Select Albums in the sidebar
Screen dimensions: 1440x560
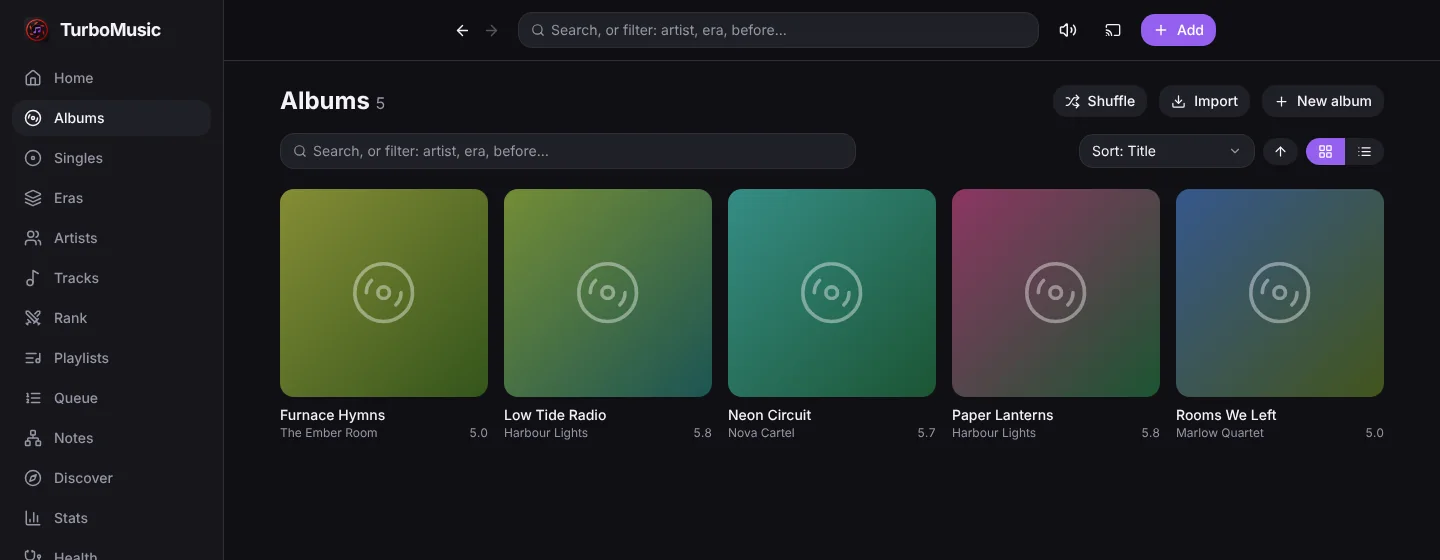coord(111,118)
